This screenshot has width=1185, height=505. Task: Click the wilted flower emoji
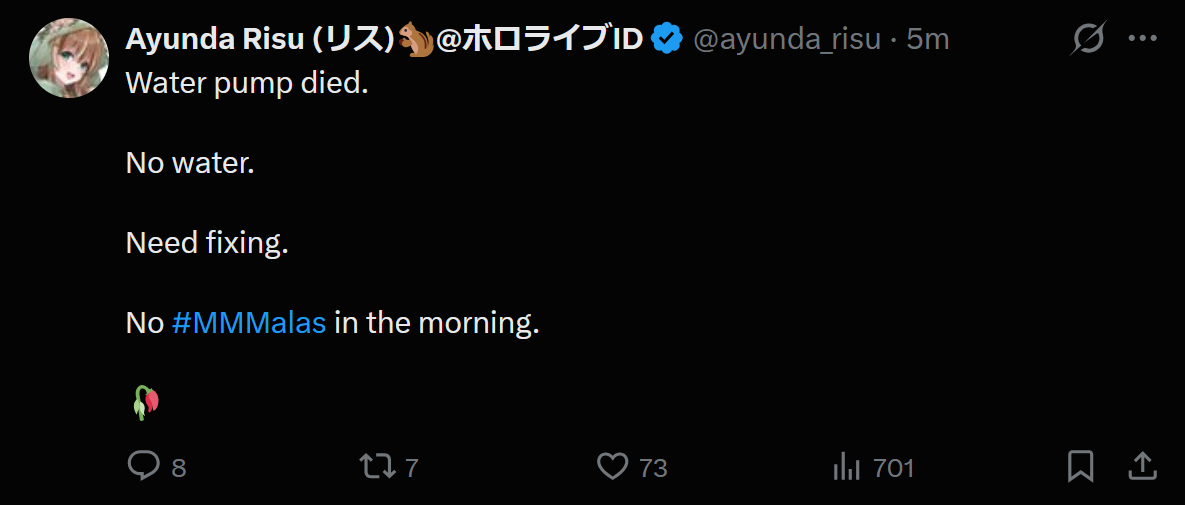pyautogui.click(x=145, y=402)
